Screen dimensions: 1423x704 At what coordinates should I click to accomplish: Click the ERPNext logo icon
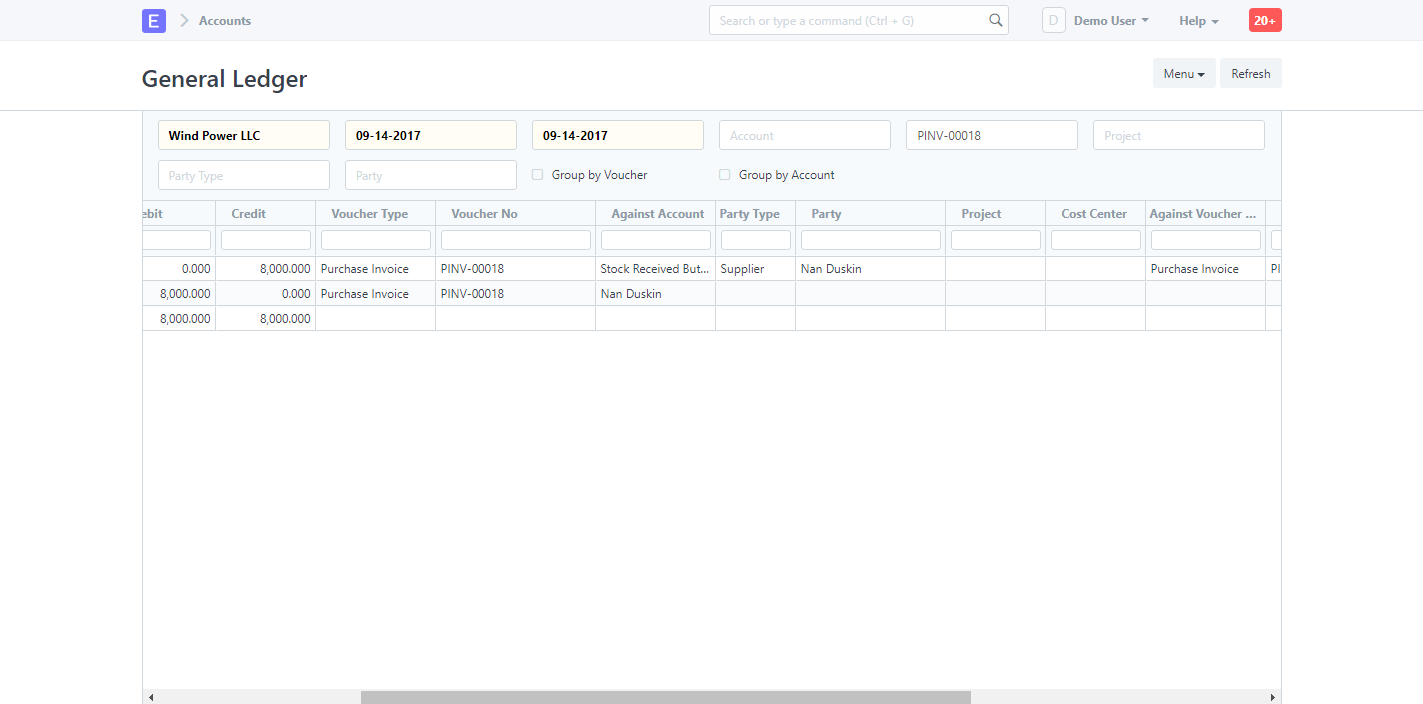(x=153, y=20)
